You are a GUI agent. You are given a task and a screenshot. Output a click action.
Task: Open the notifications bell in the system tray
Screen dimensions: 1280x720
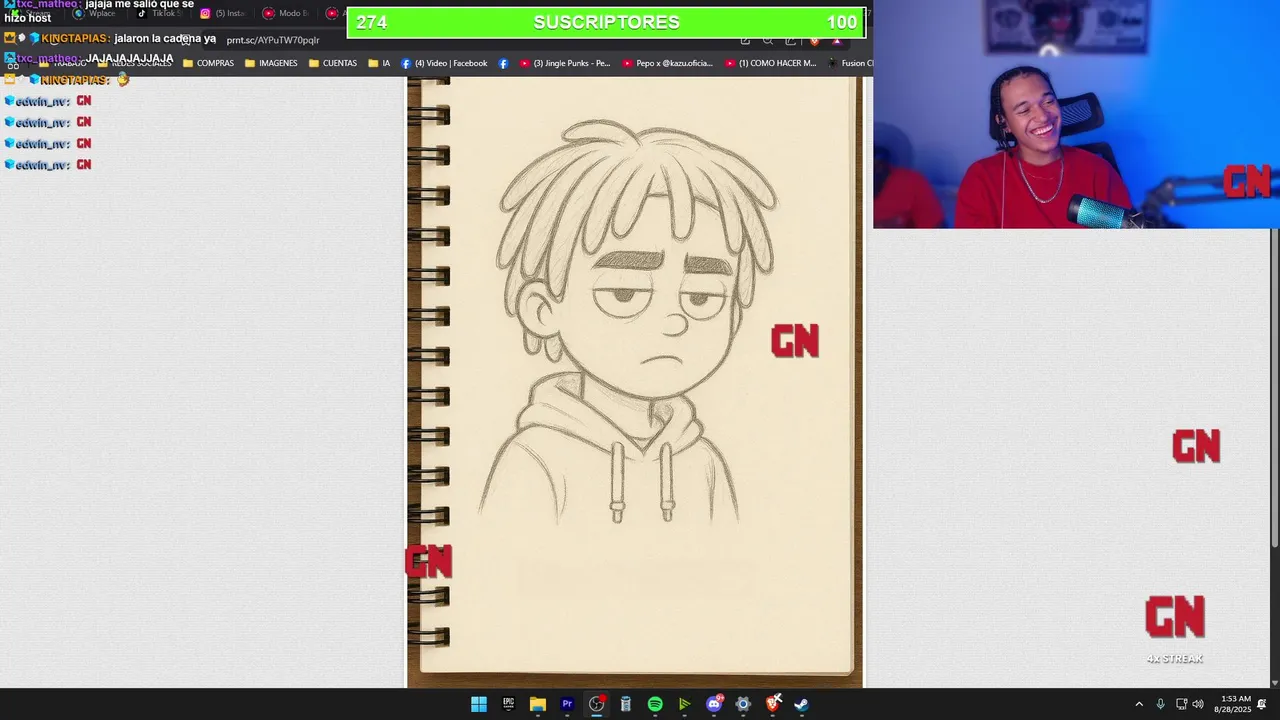(x=1262, y=704)
